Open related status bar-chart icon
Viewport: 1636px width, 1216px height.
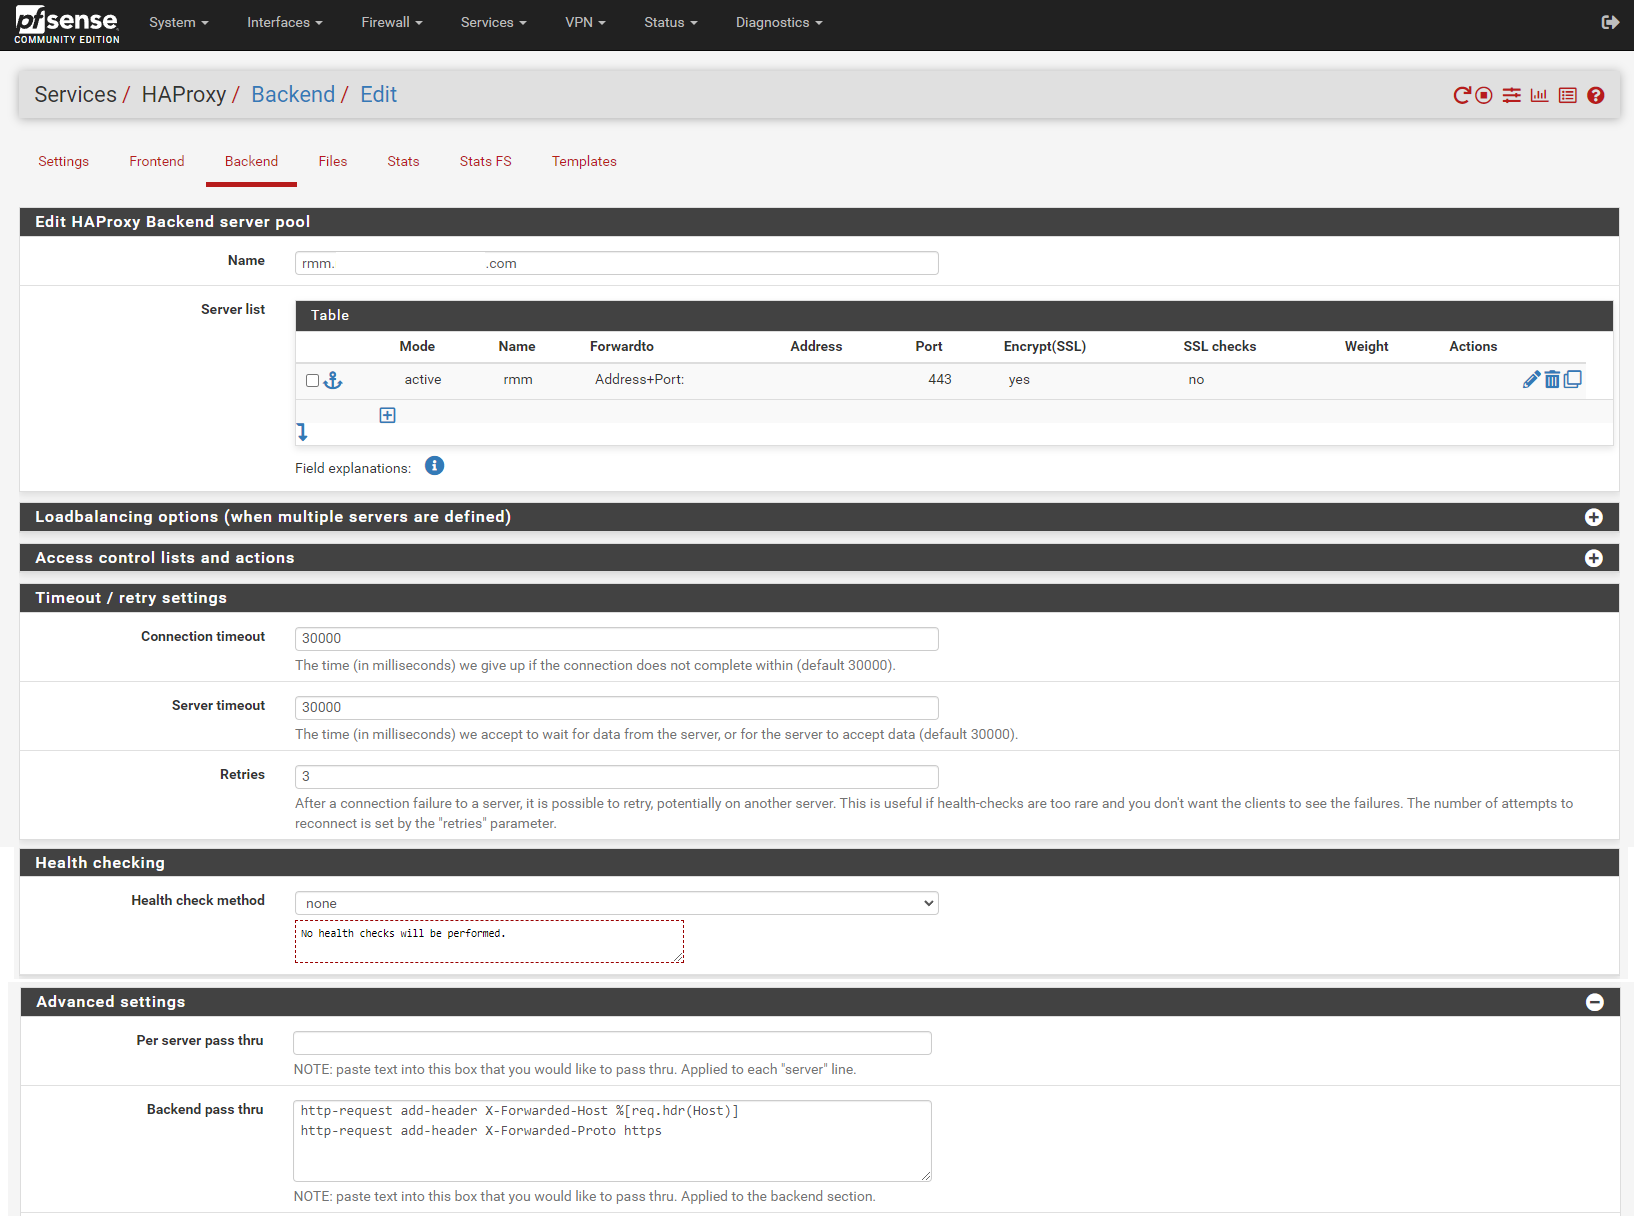click(x=1539, y=95)
